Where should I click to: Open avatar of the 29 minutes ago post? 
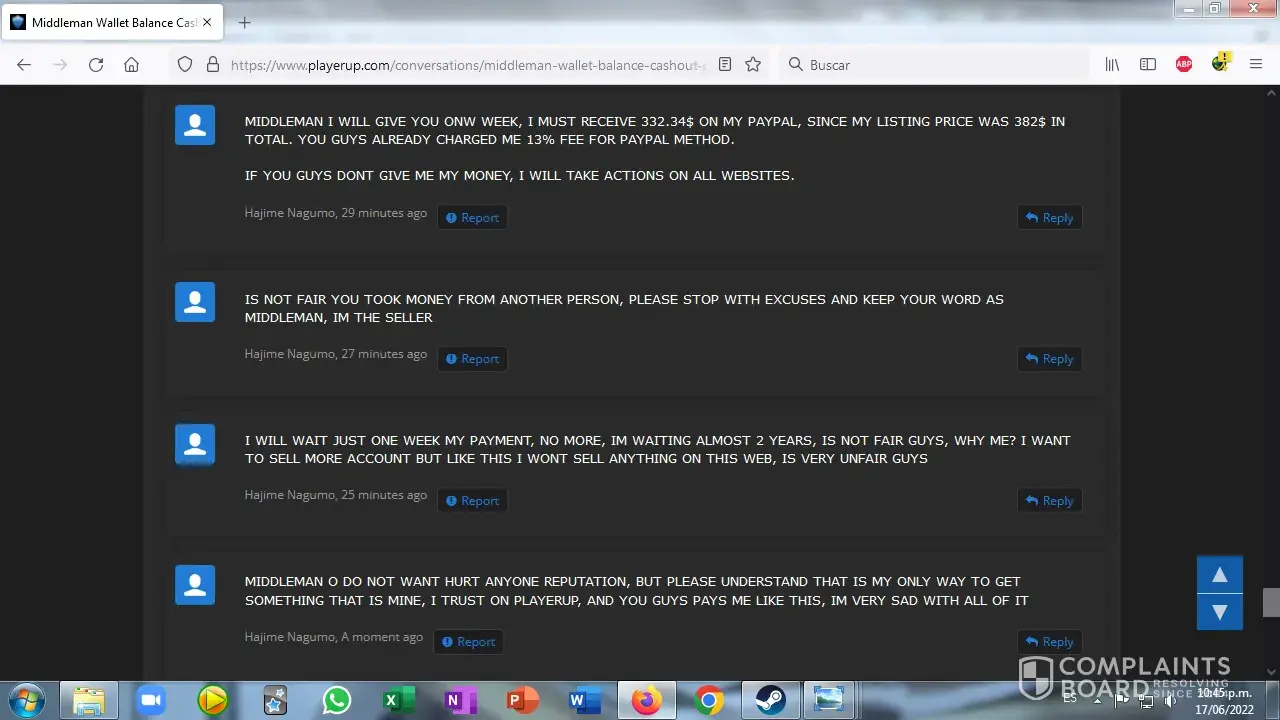[195, 125]
